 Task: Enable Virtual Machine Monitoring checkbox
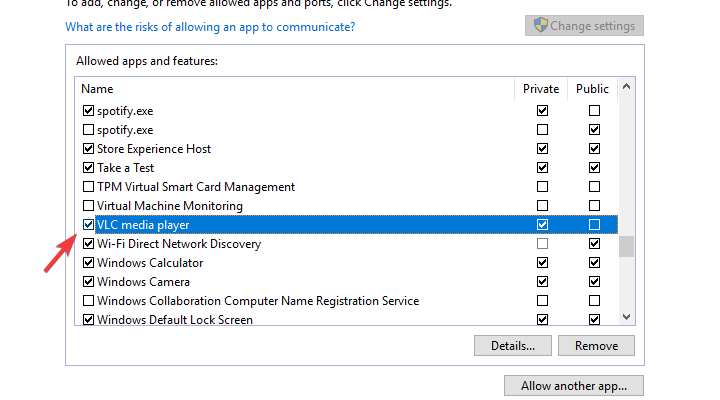88,206
